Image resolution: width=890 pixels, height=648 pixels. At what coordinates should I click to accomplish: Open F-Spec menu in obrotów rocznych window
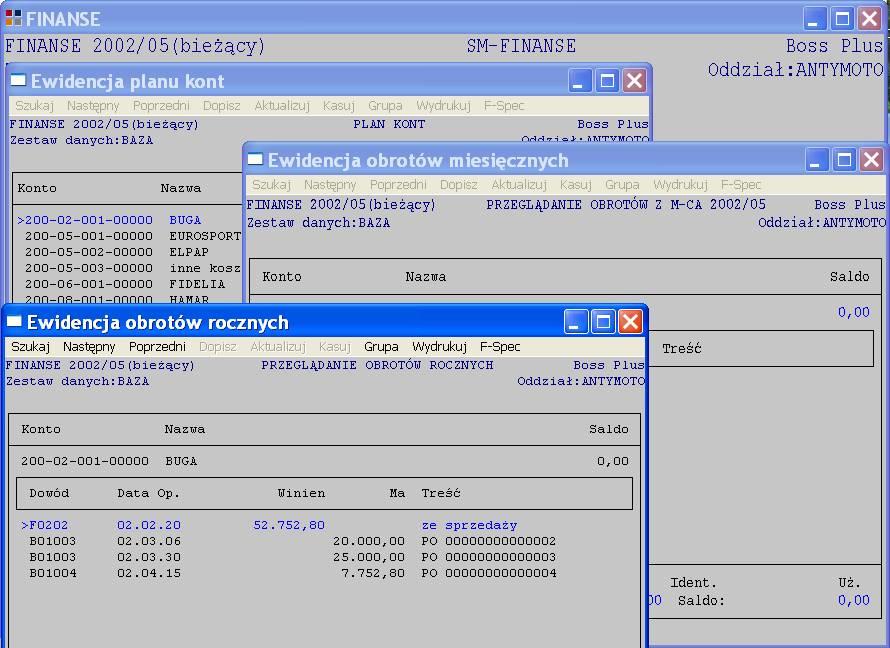coord(500,347)
